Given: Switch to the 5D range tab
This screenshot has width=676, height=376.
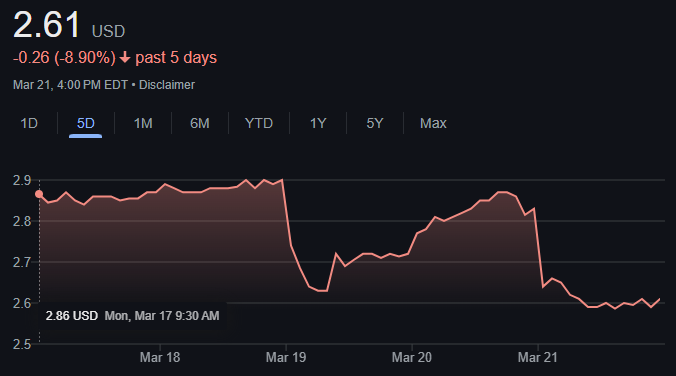Looking at the screenshot, I should pos(85,124).
